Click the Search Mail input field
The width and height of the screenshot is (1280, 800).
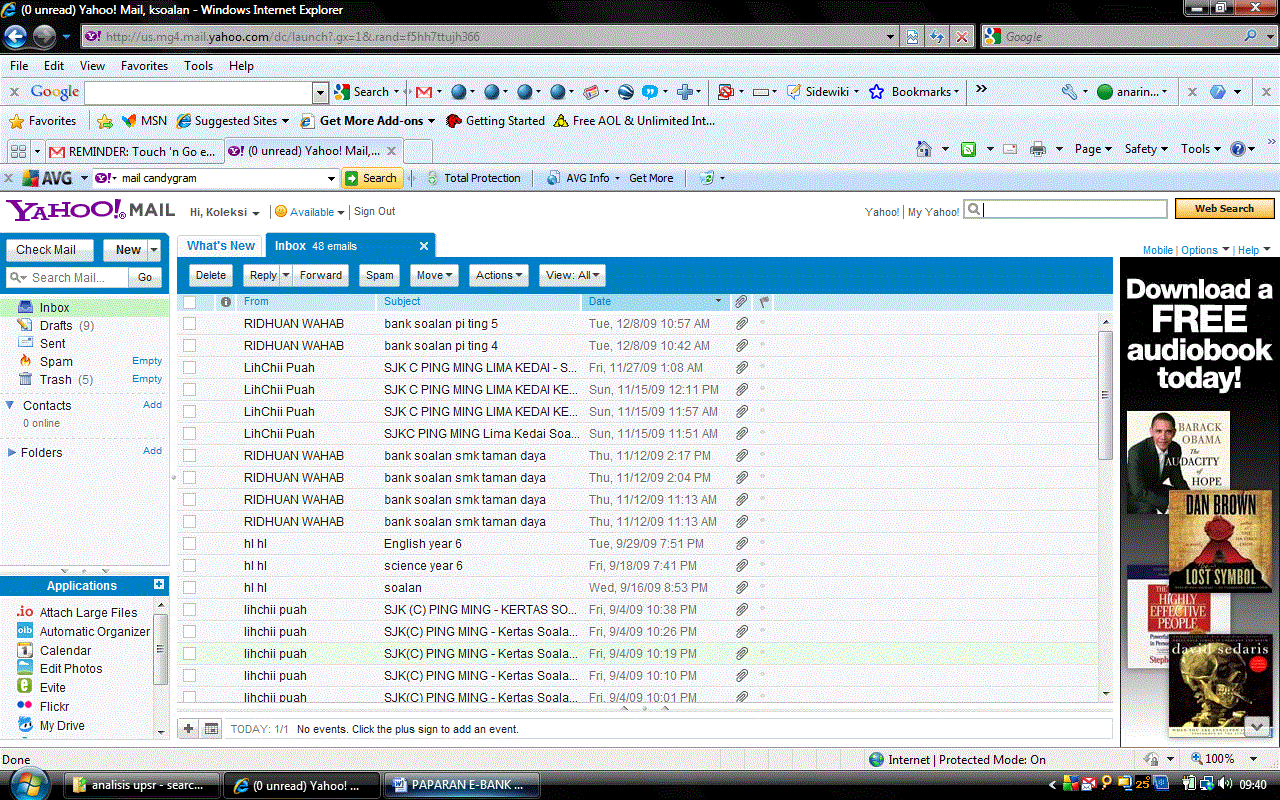coord(68,277)
